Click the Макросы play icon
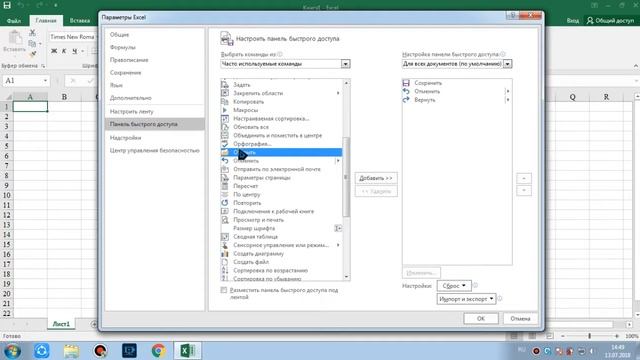Screen dimensions: 640x360 click(224, 110)
